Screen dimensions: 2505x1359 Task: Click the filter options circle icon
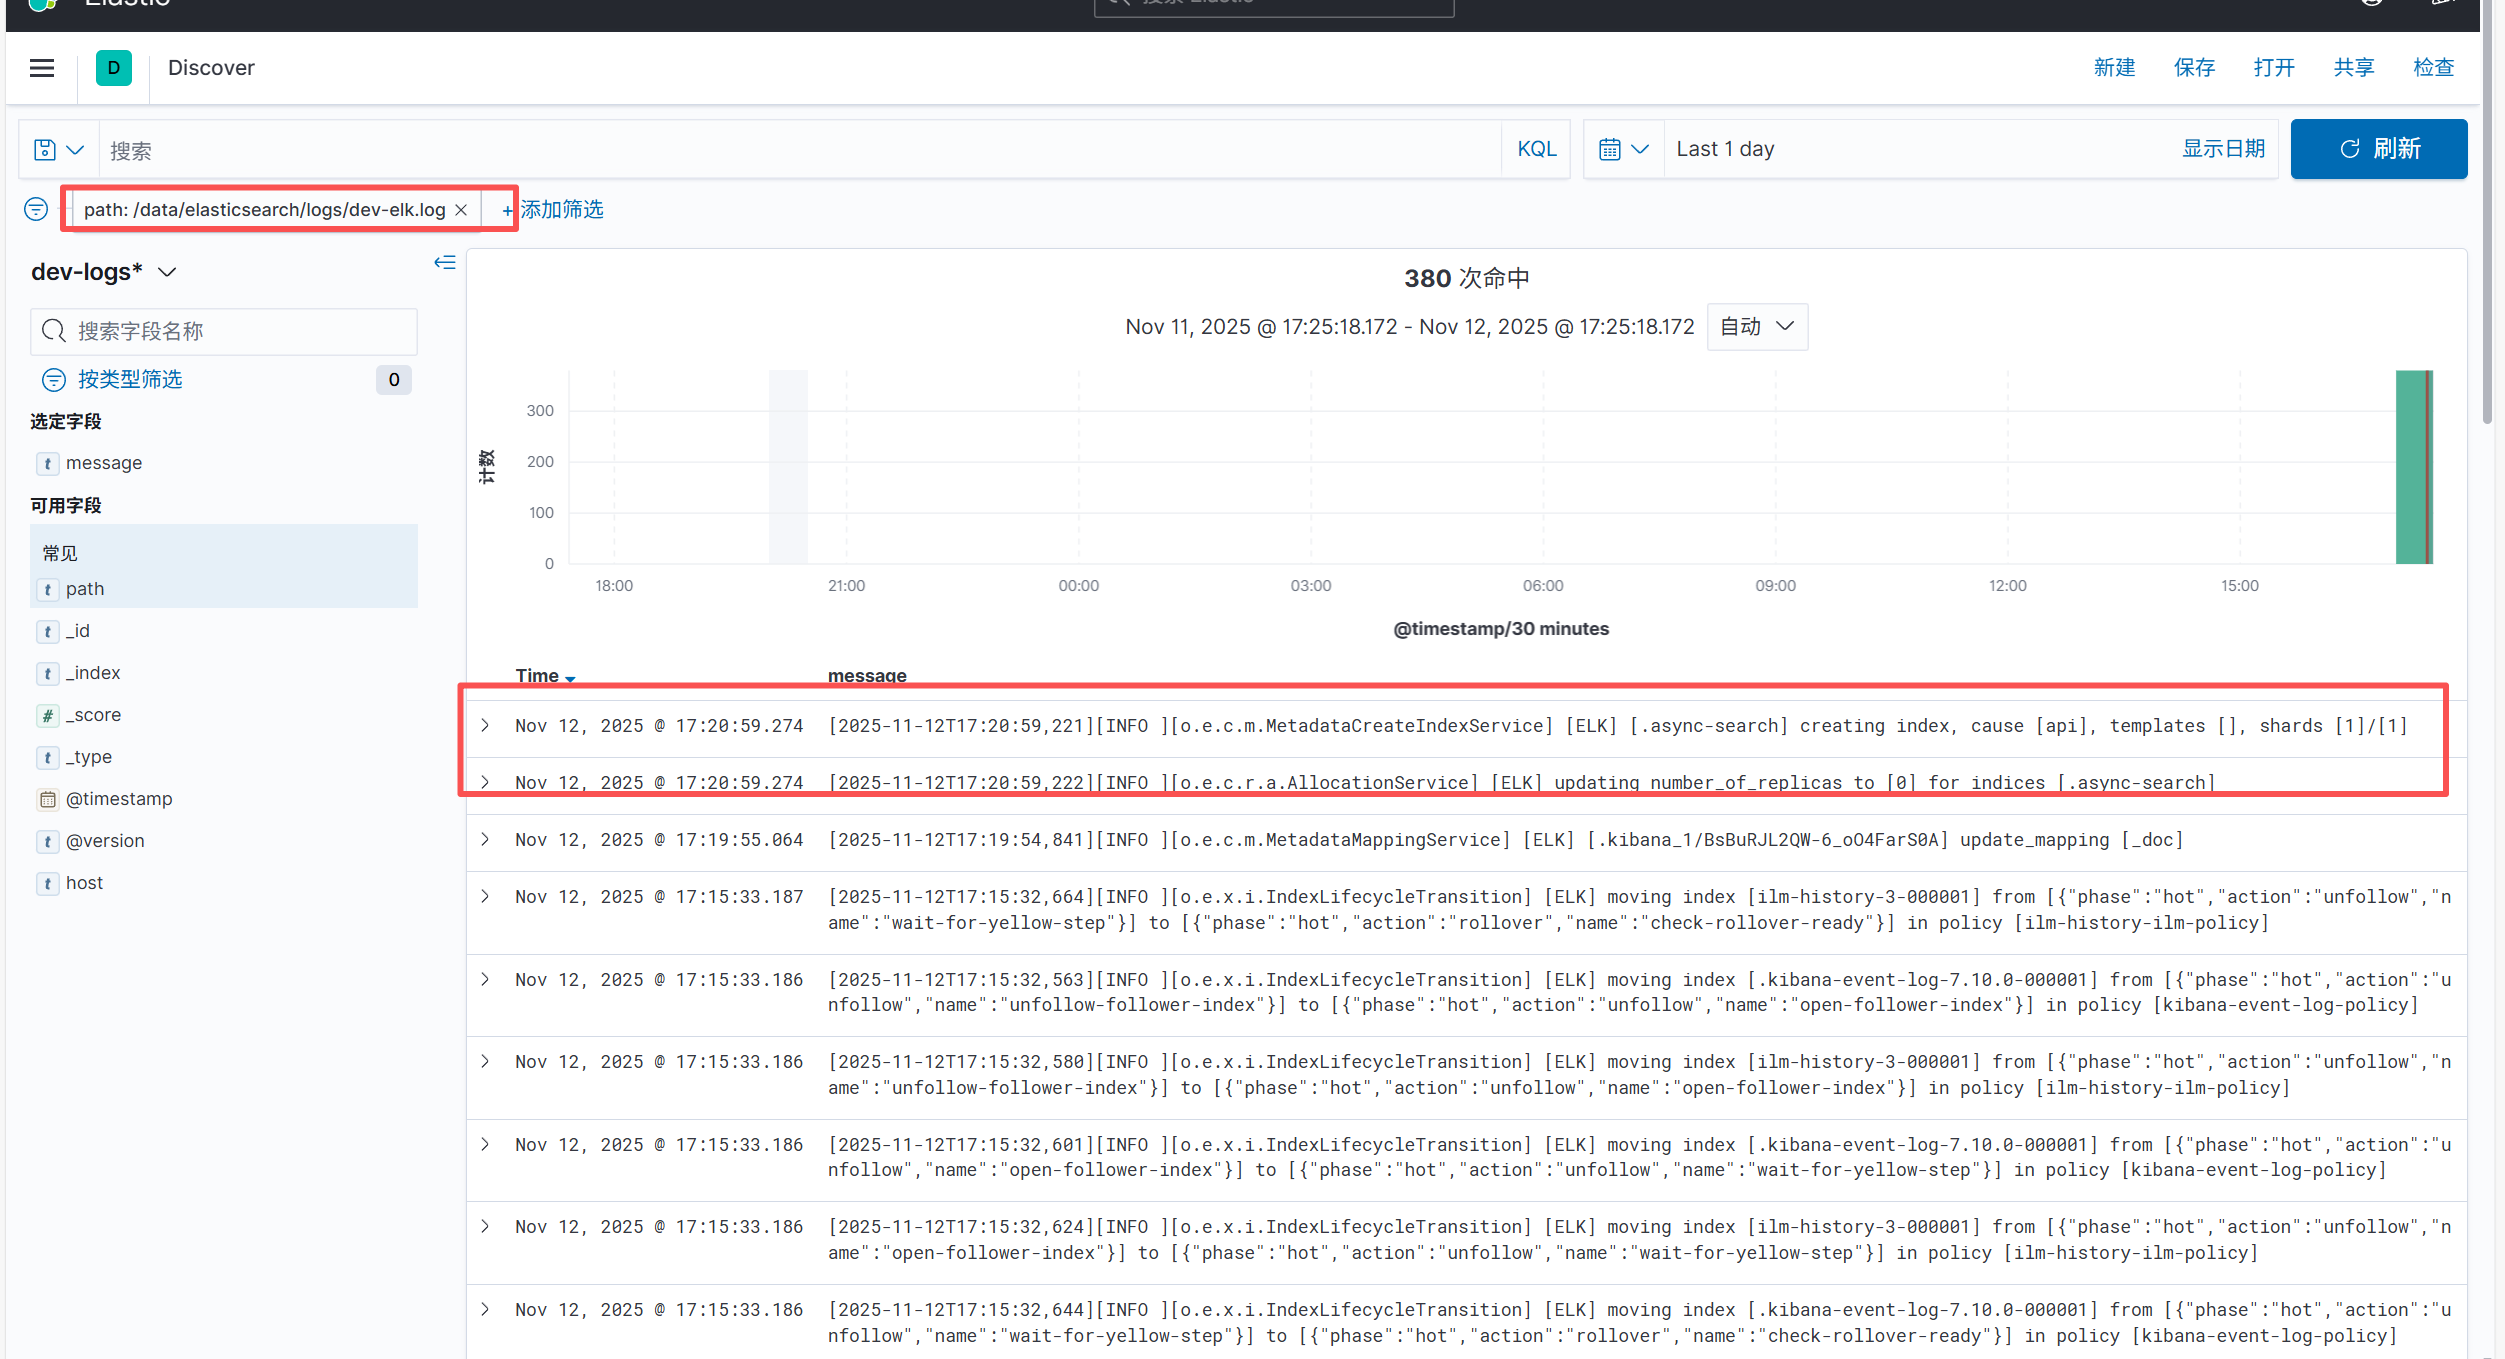click(36, 209)
